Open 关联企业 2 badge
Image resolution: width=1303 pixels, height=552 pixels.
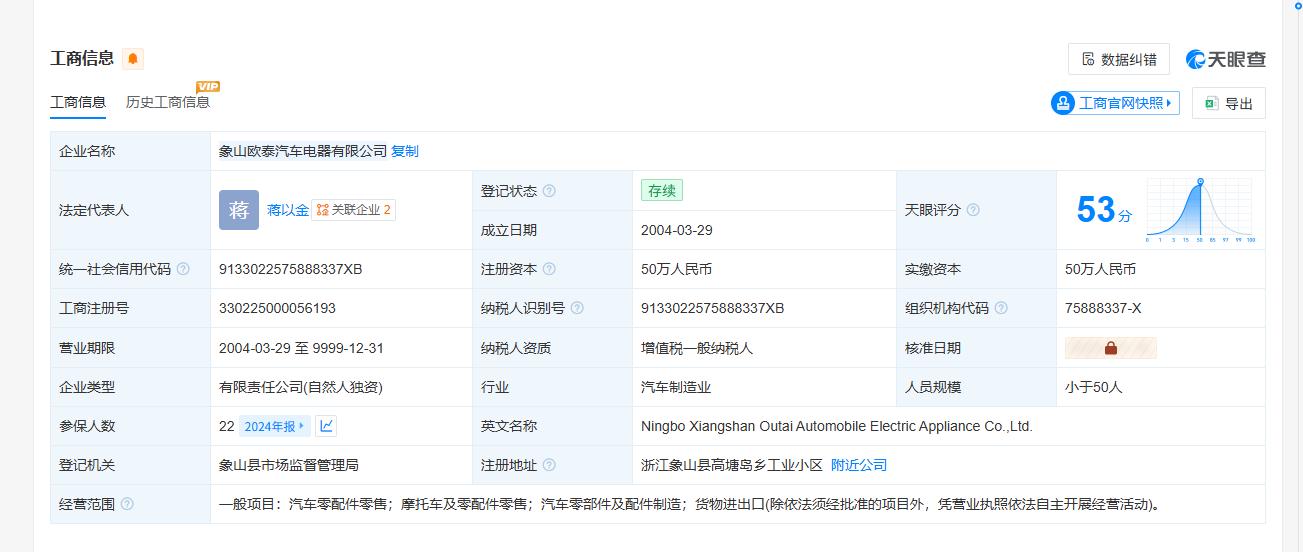tap(354, 210)
